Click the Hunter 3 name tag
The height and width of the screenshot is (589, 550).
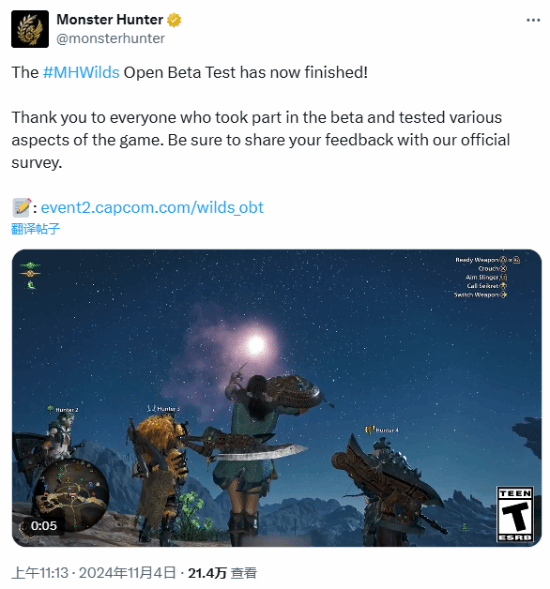click(x=164, y=408)
